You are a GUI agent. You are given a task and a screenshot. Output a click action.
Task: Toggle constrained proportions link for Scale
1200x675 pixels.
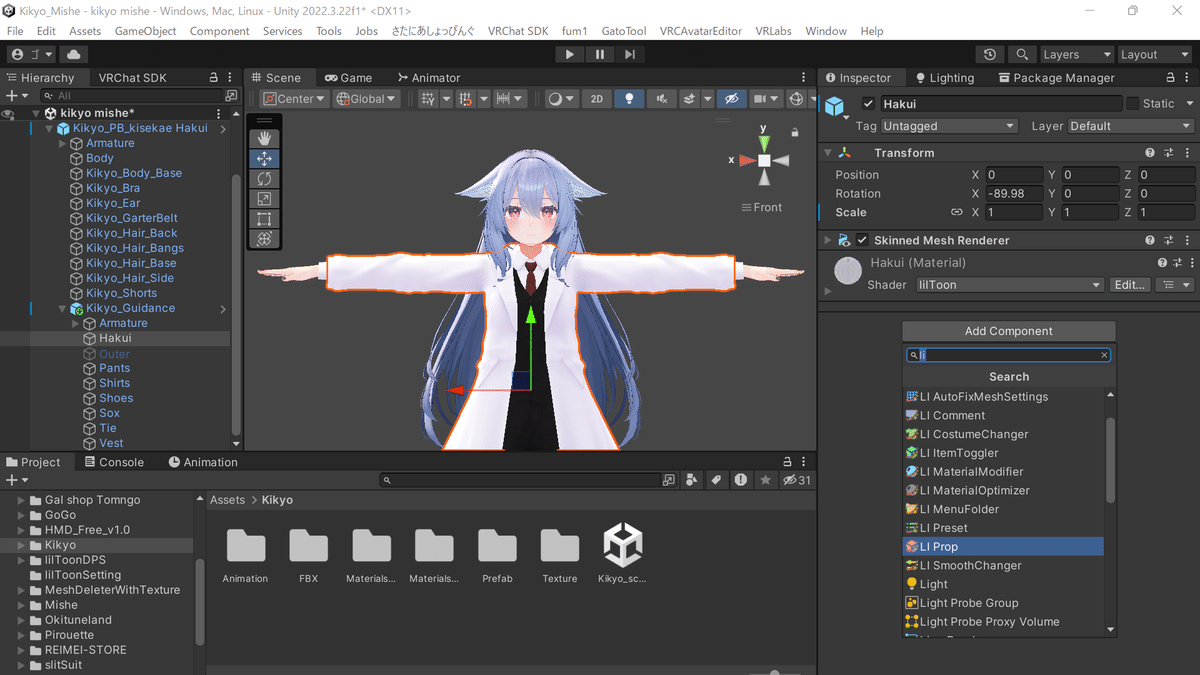click(956, 213)
